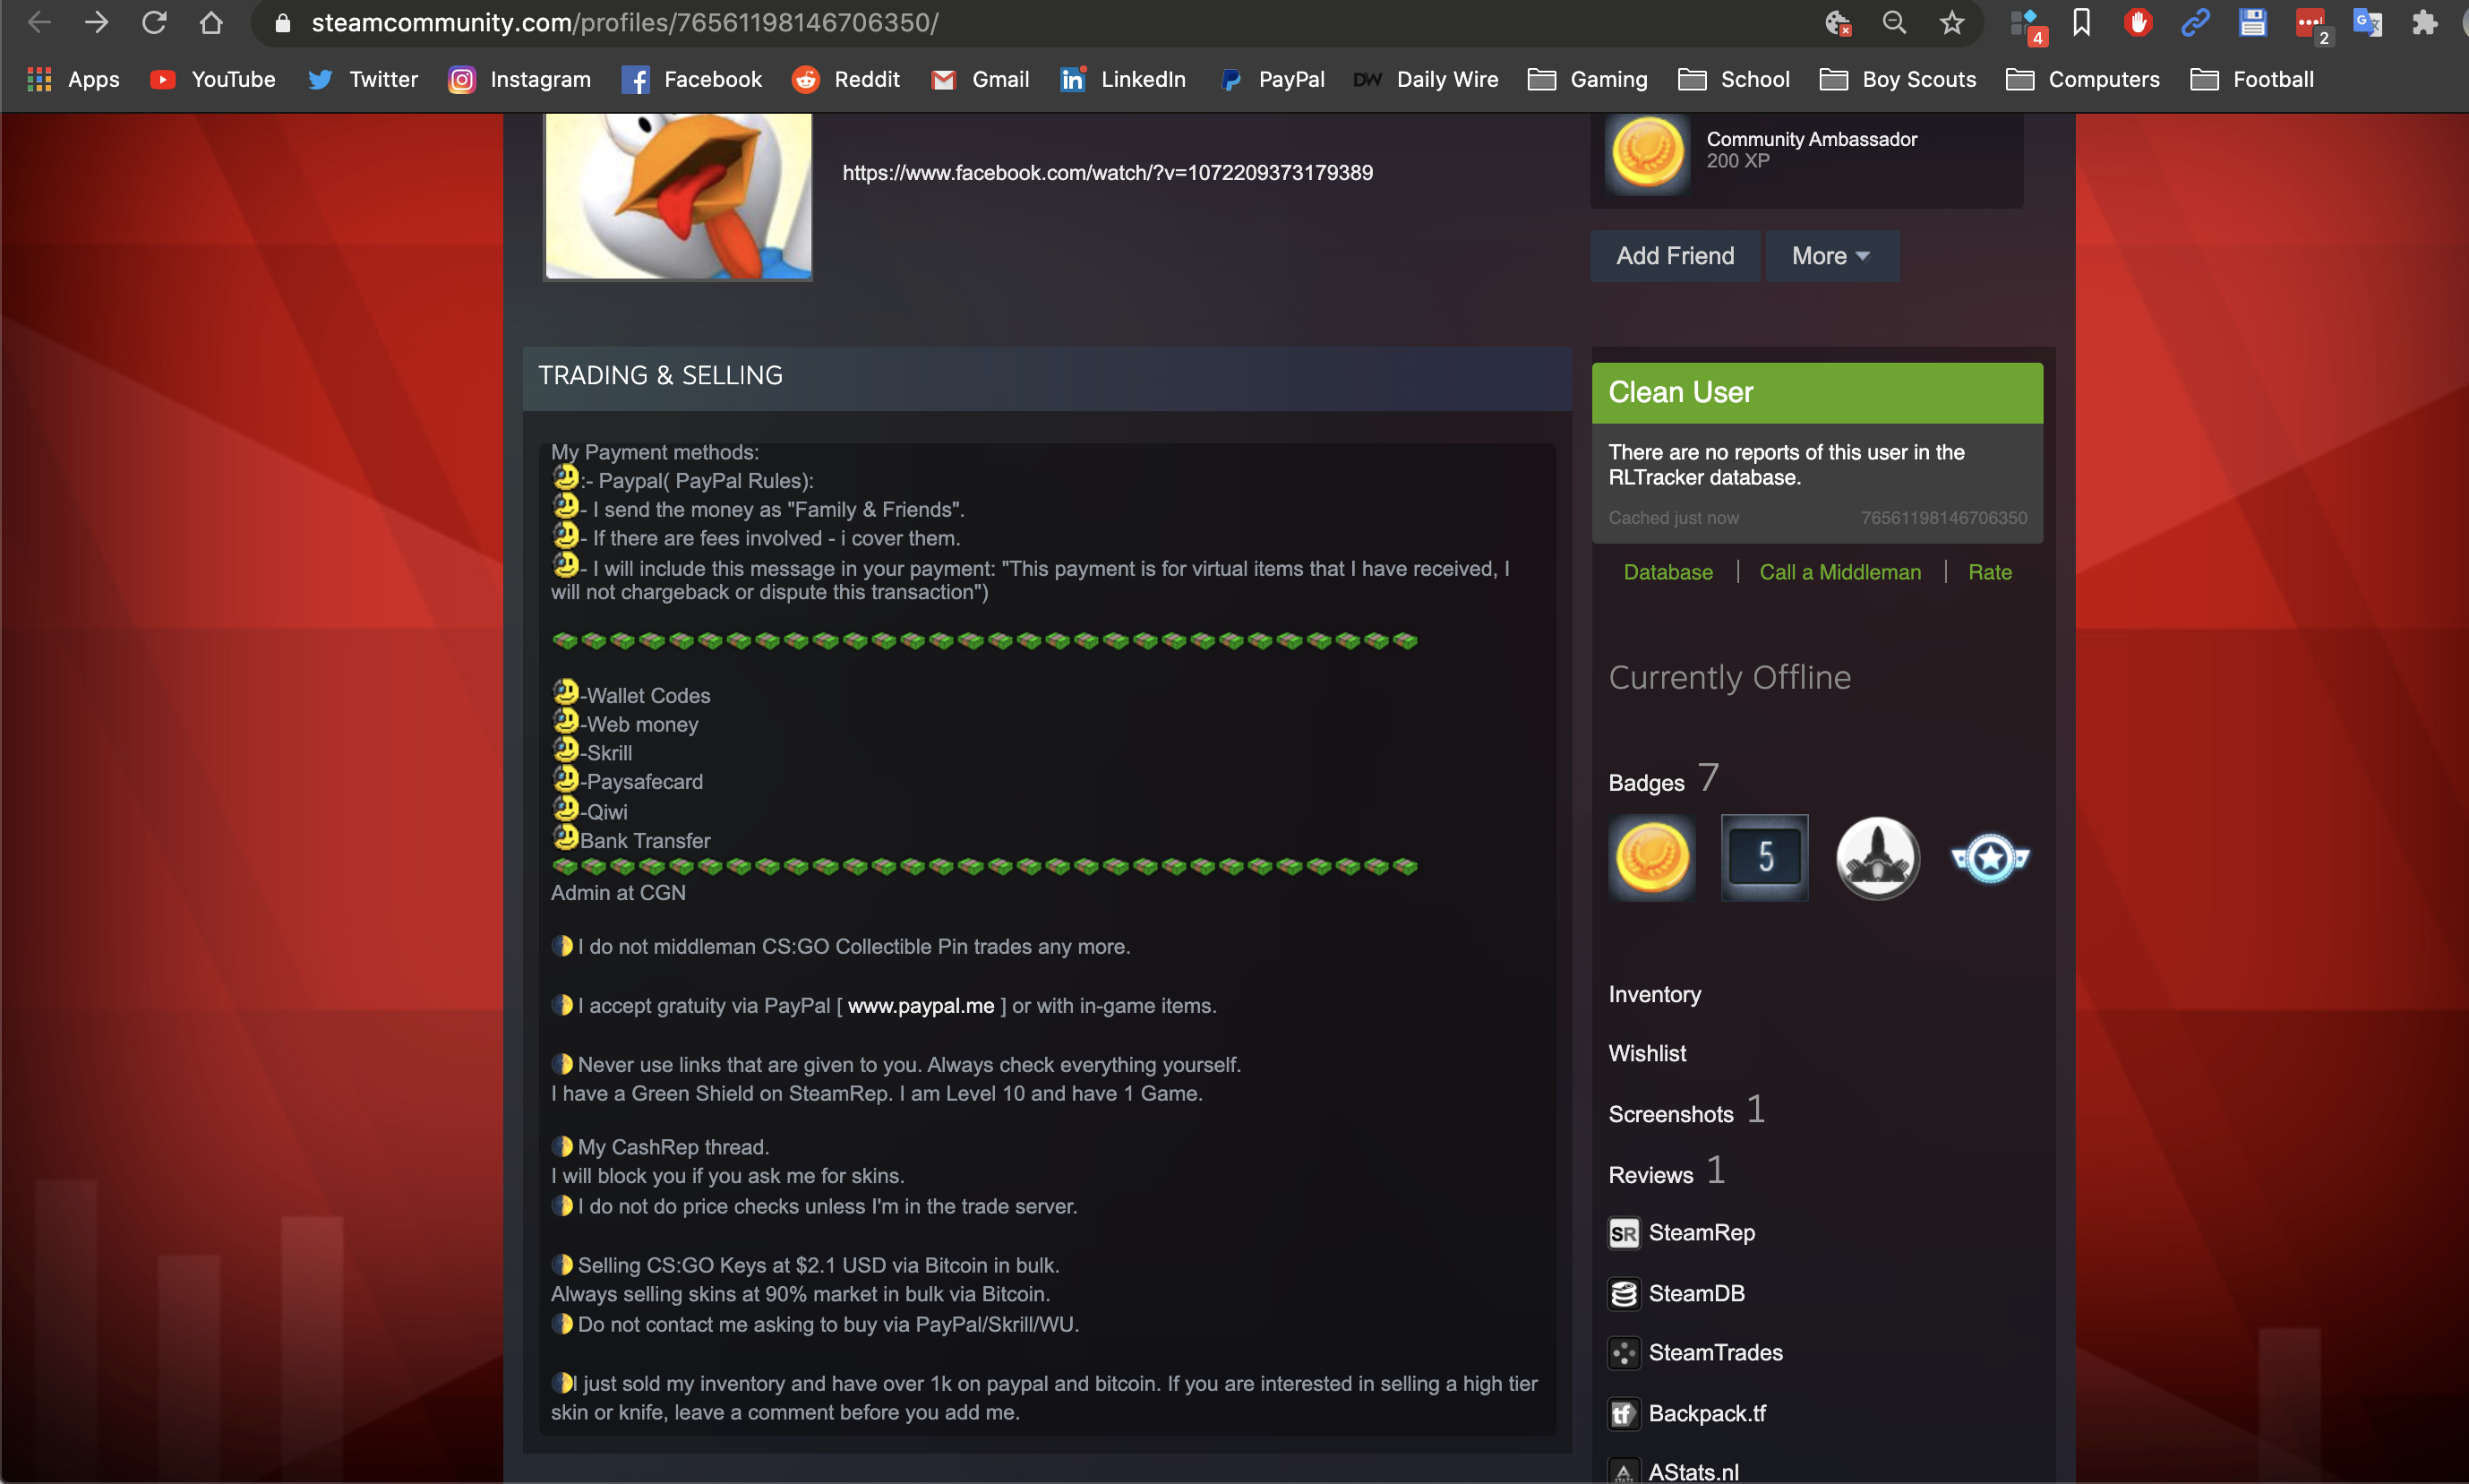Expand the Gaming bookmarks folder
Image resolution: width=2469 pixels, height=1484 pixels.
tap(1588, 79)
